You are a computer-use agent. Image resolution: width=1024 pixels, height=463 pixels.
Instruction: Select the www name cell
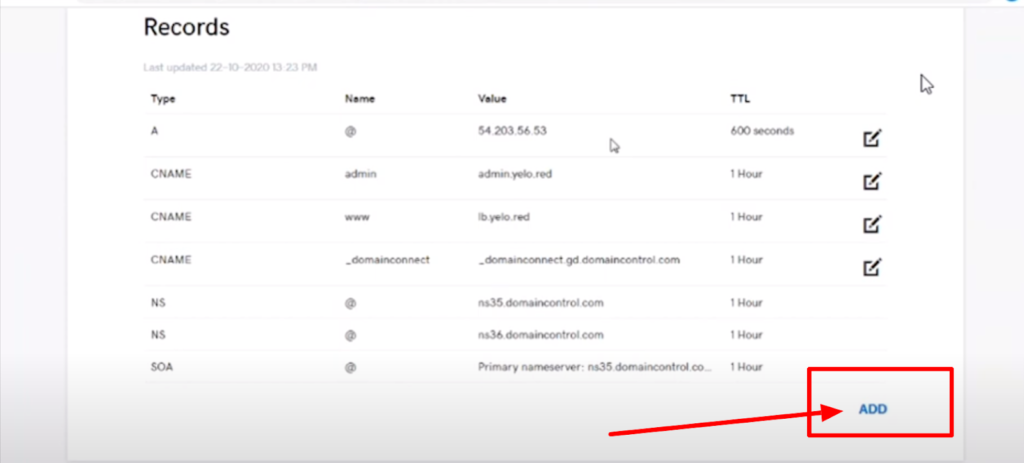356,217
